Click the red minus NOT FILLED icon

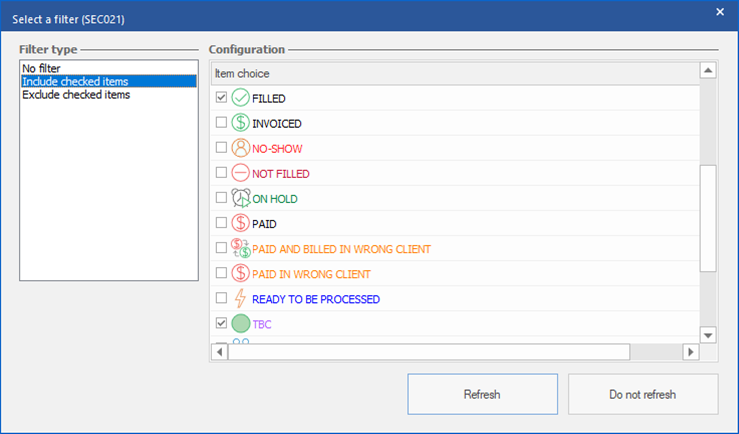click(x=240, y=174)
